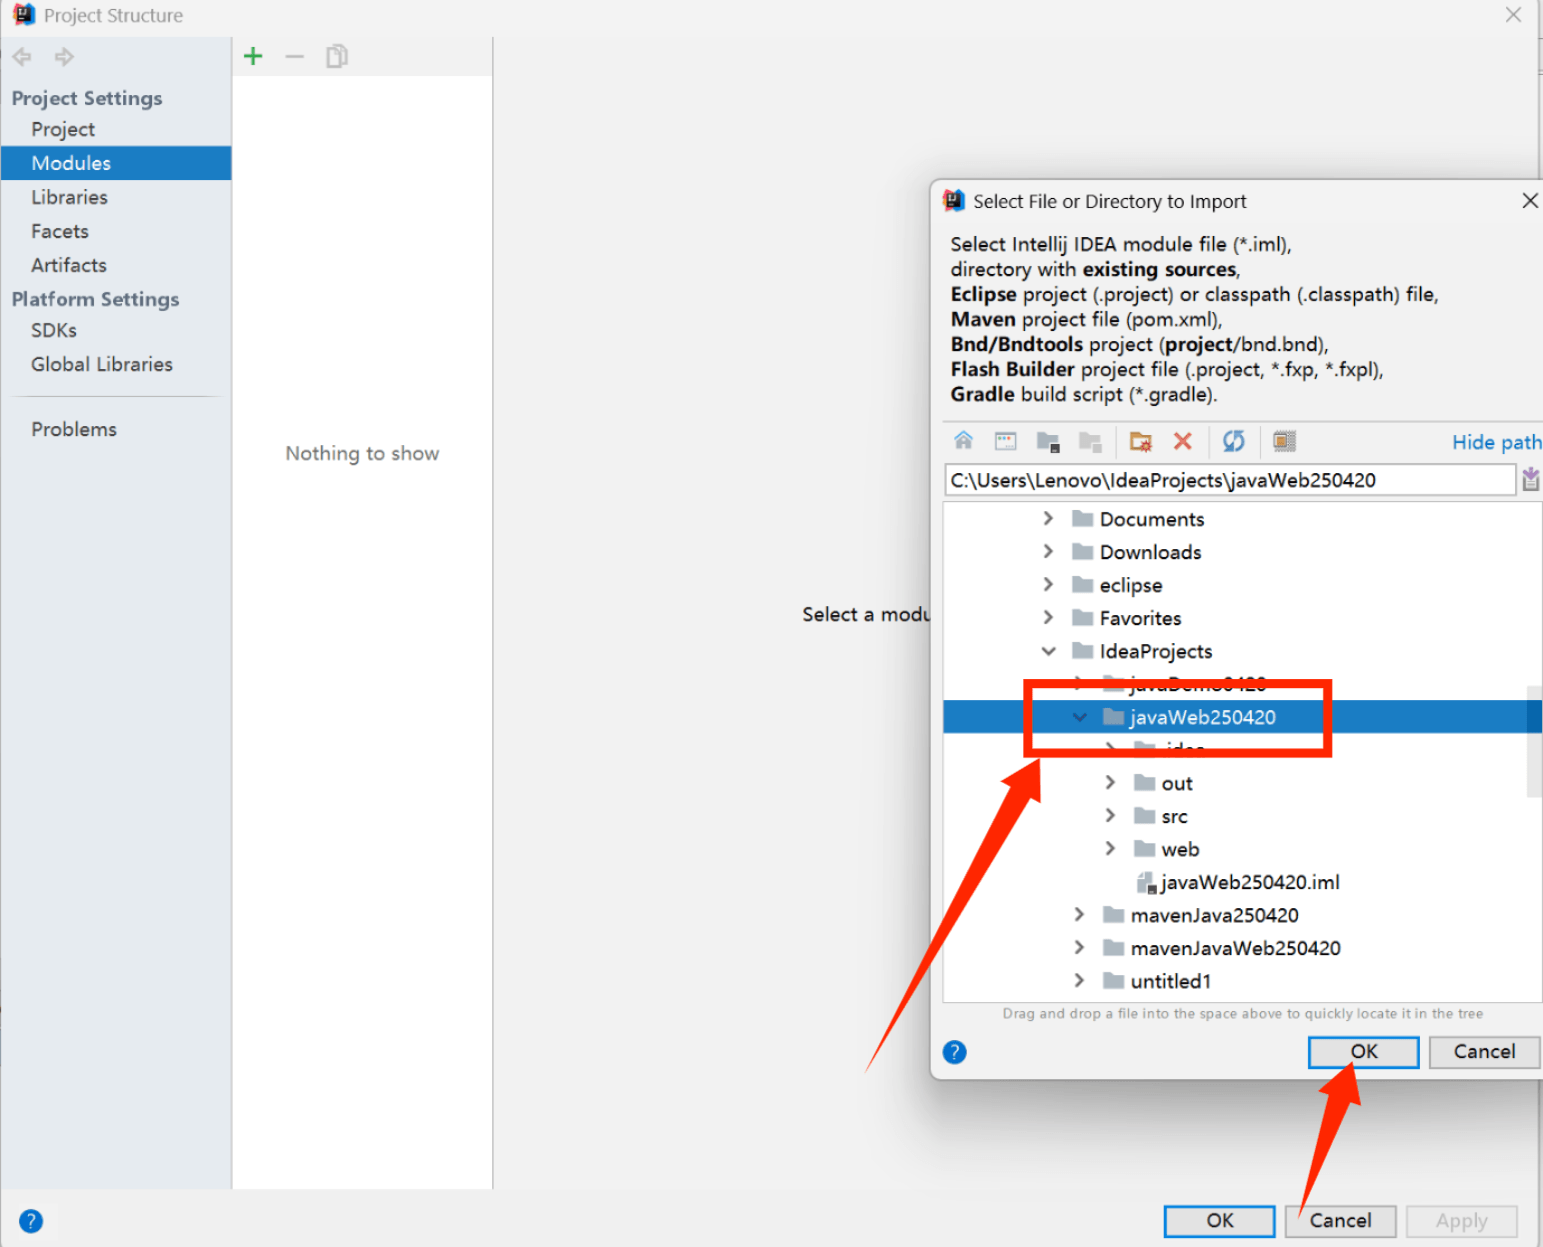
Task: Click the green plus Add module icon
Action: (253, 56)
